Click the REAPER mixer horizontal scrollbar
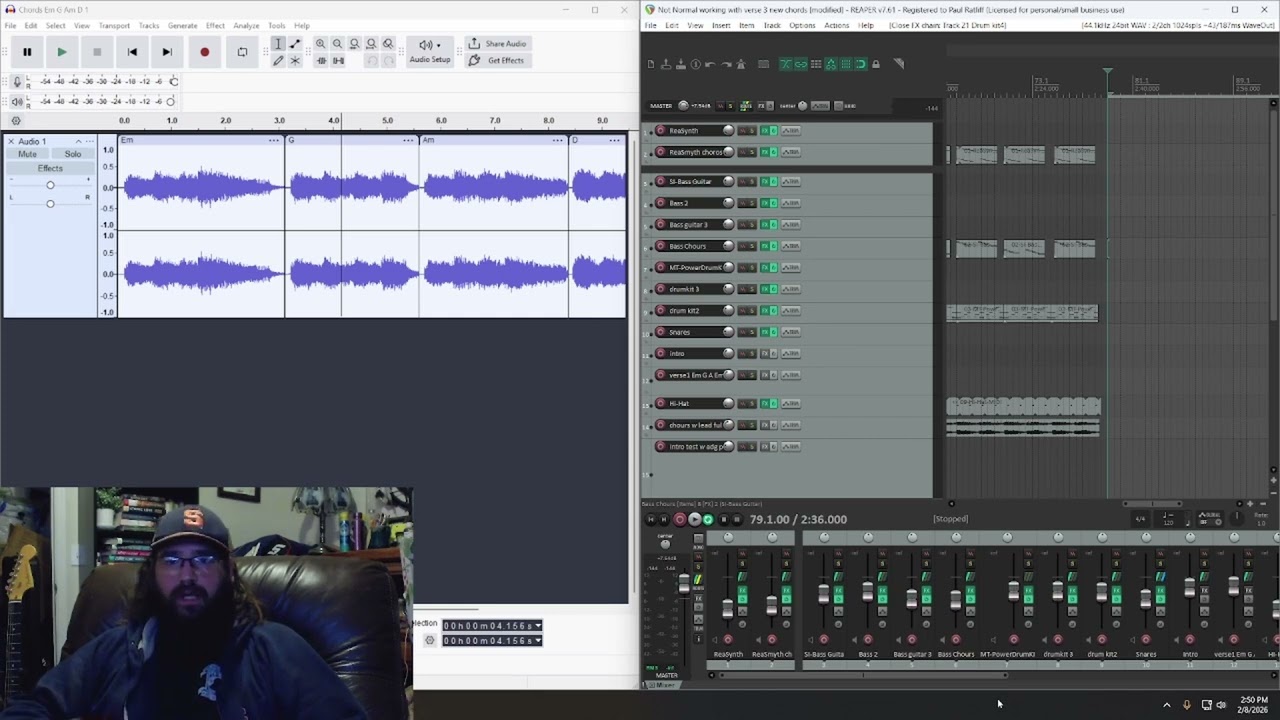Screen dimensions: 1280x720 tap(862, 675)
